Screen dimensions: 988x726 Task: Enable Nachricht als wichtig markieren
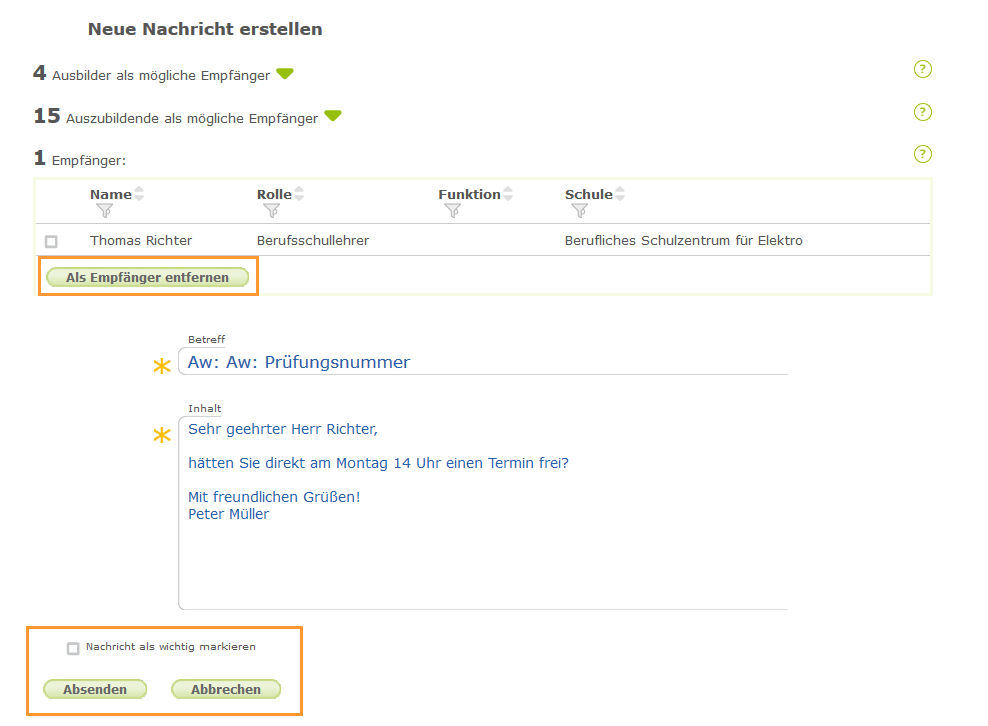[73, 648]
